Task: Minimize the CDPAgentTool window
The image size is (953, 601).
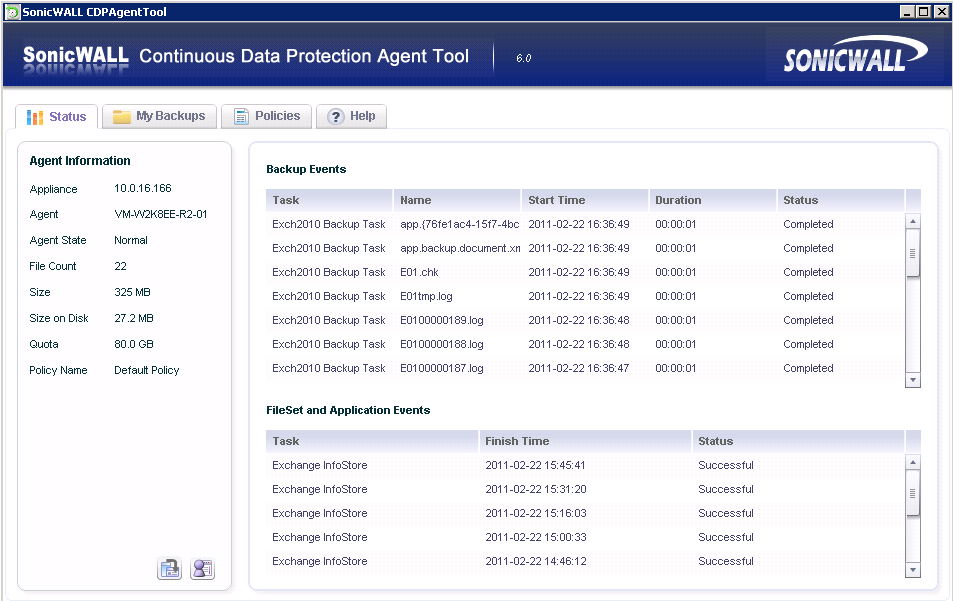Action: click(907, 12)
